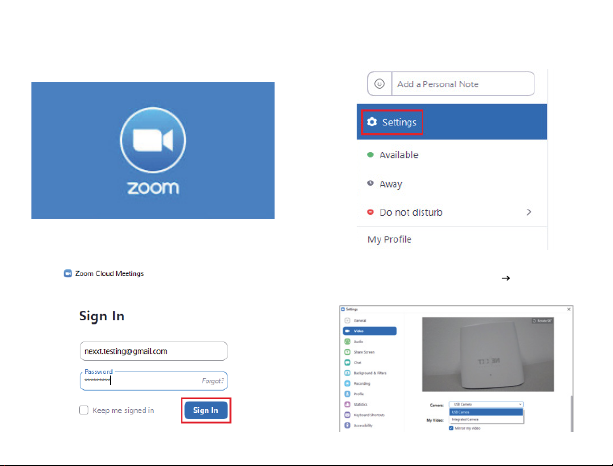Open My Profile from the menu
The height and width of the screenshot is (466, 613).
[x=389, y=239]
